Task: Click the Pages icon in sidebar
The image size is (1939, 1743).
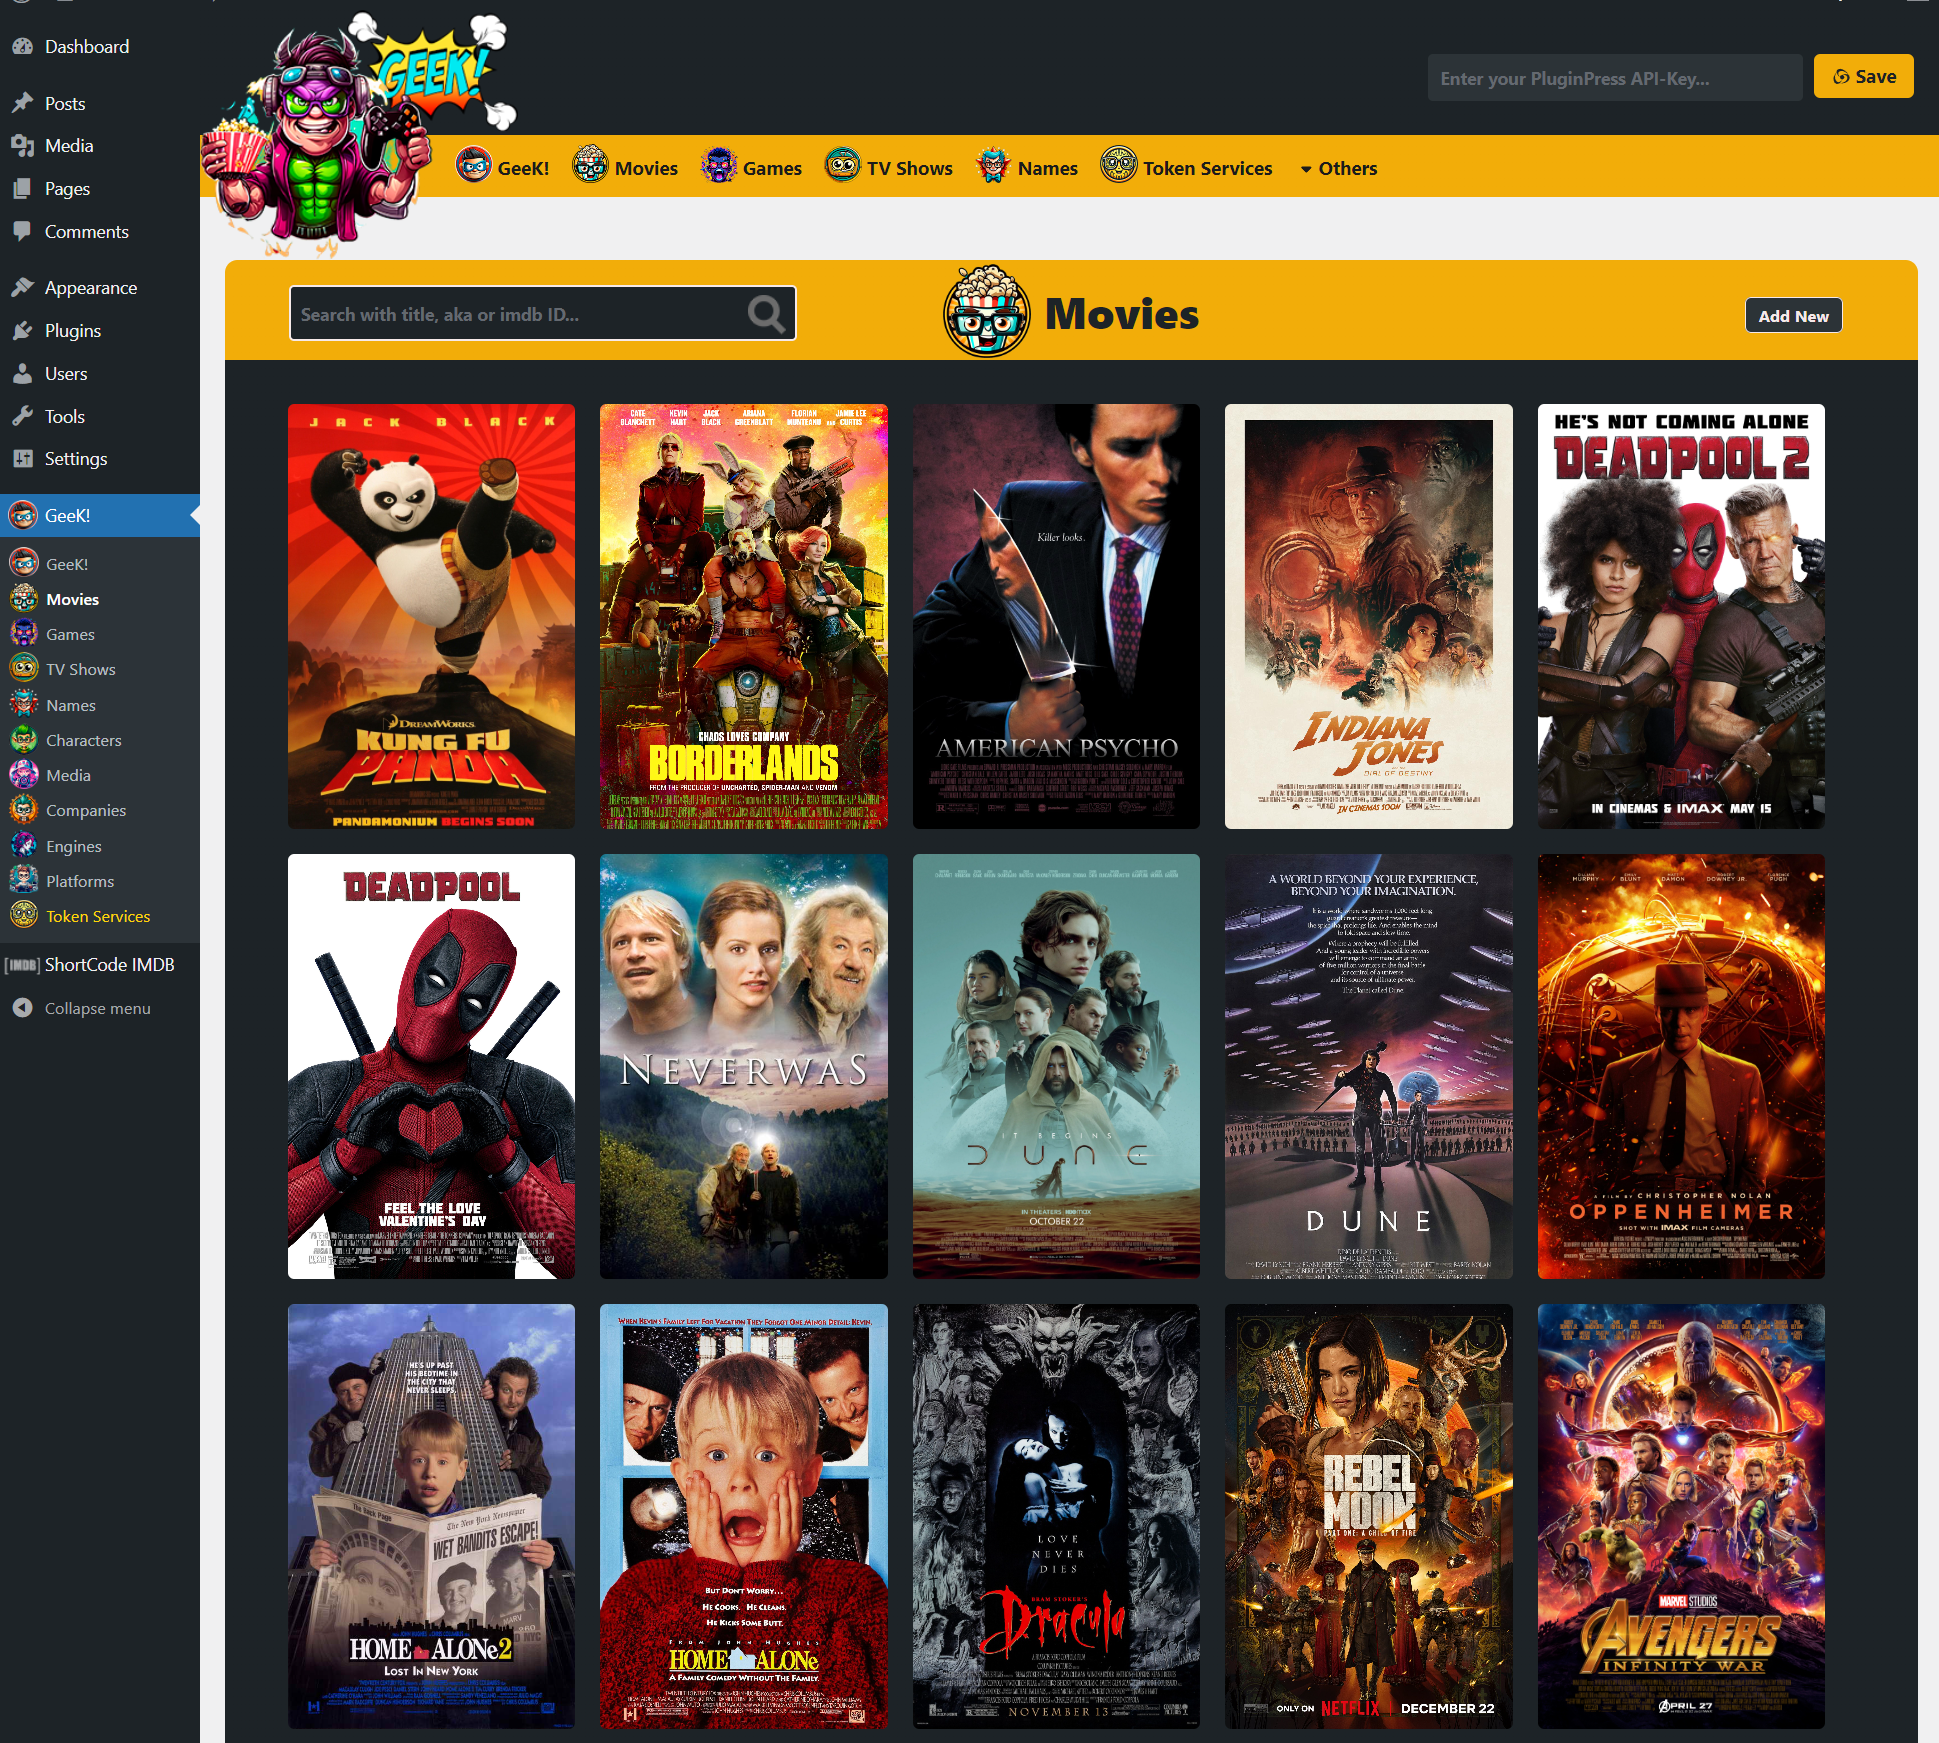Action: (x=23, y=189)
